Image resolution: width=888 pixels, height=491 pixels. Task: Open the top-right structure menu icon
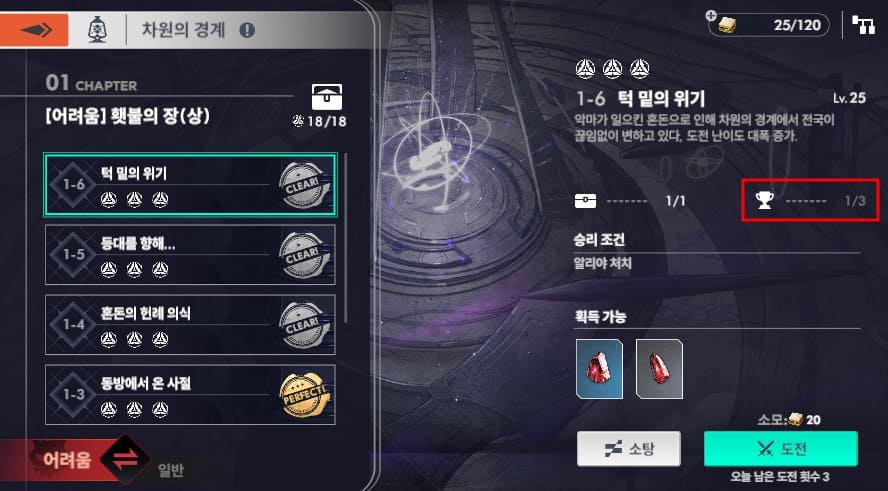click(863, 25)
